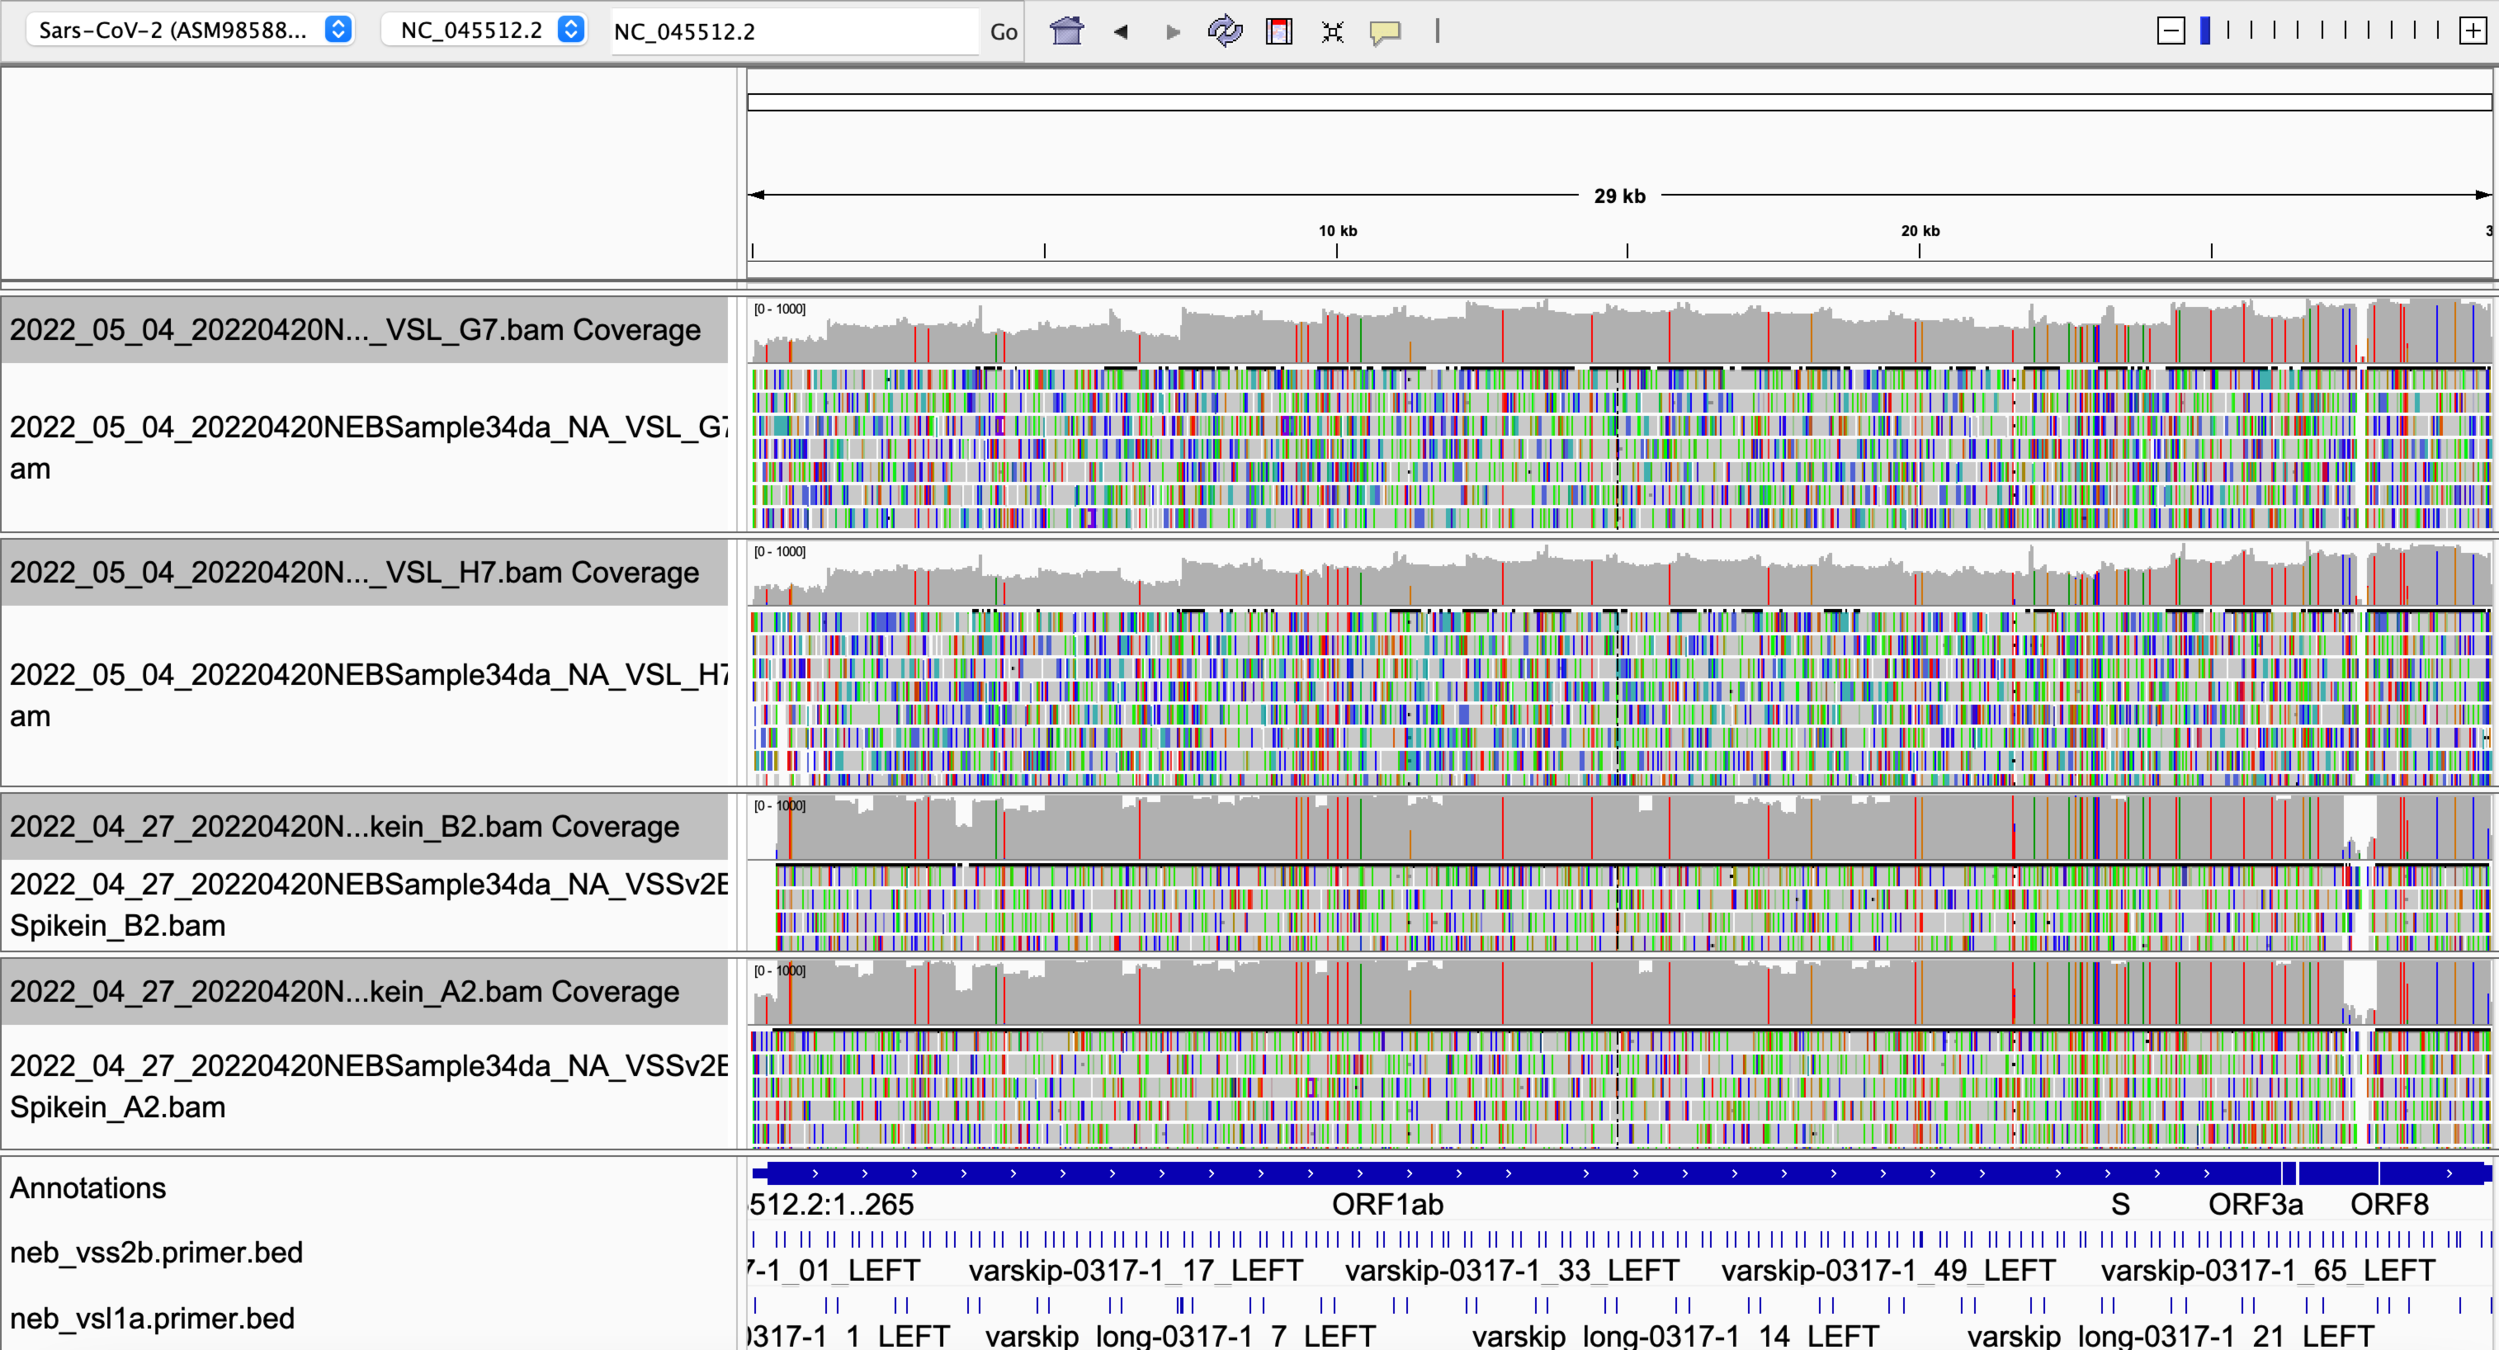
Task: Click the 10 kb ruler marker
Action: 1337,231
